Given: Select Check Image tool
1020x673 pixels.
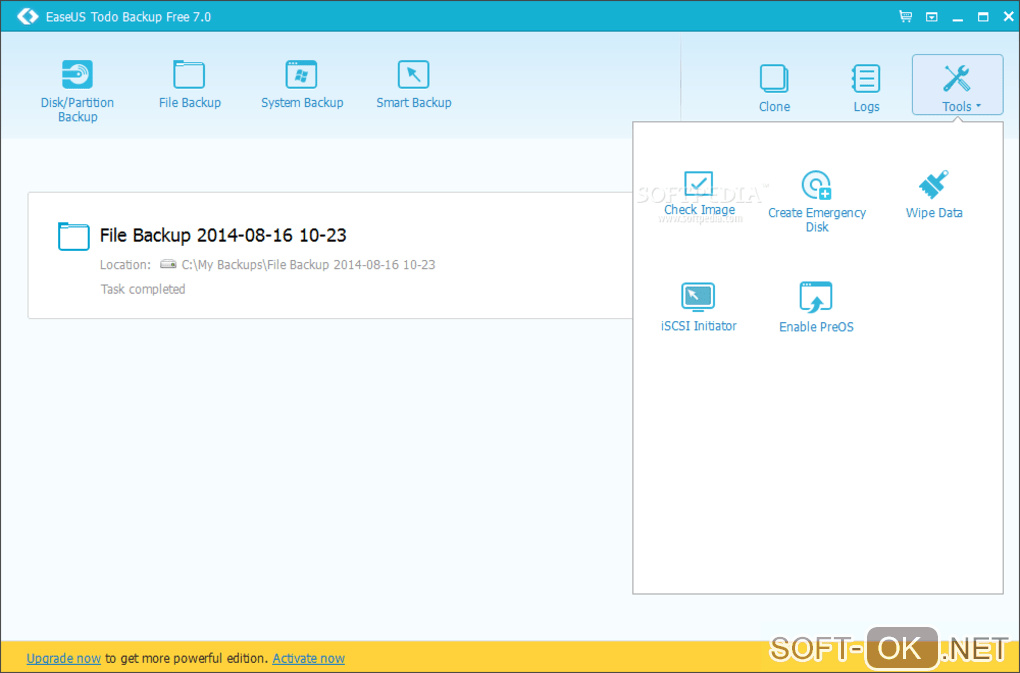Looking at the screenshot, I should [x=699, y=193].
